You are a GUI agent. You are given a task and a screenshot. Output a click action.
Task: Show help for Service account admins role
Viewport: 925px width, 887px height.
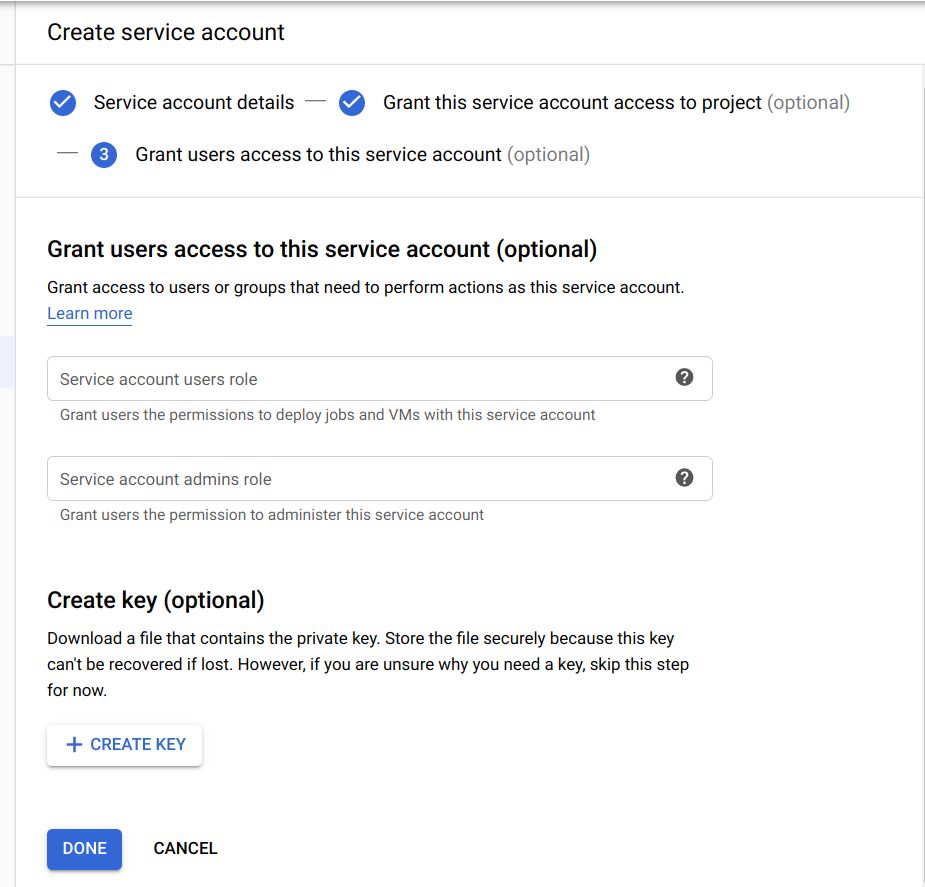pos(684,477)
